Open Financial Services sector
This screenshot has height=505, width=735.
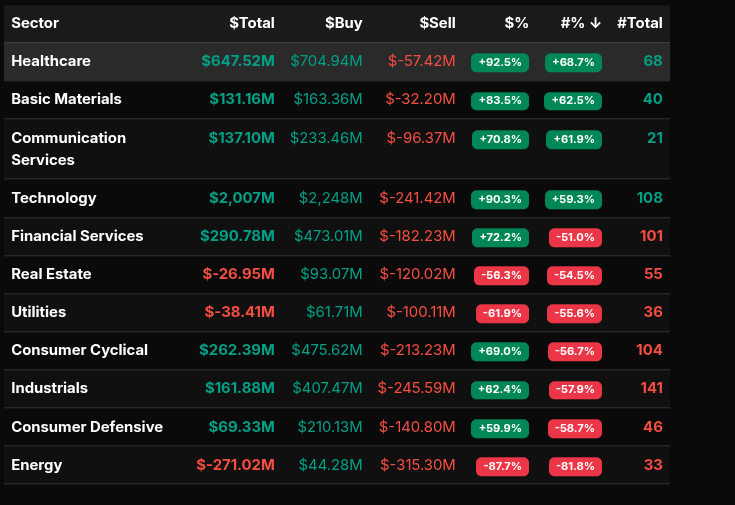point(77,236)
